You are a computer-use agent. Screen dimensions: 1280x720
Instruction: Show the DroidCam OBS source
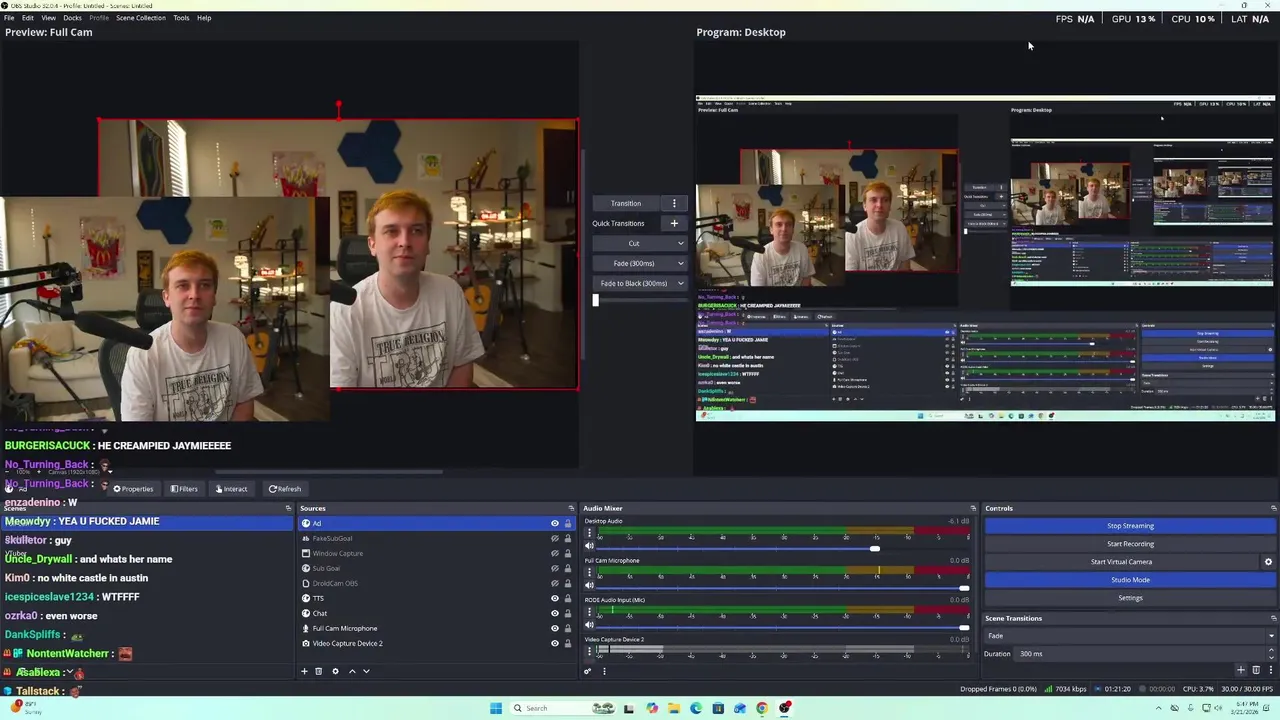555,583
